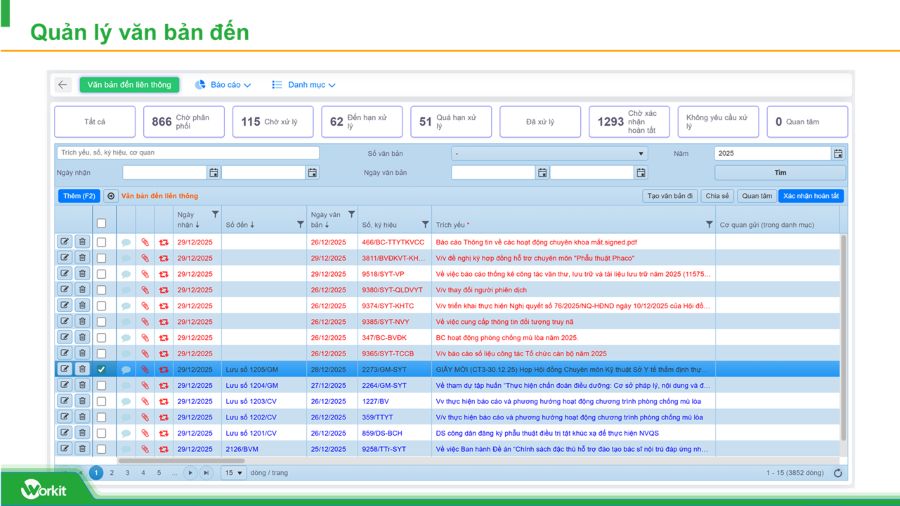
Task: Click the Tìm search button
Action: [780, 173]
